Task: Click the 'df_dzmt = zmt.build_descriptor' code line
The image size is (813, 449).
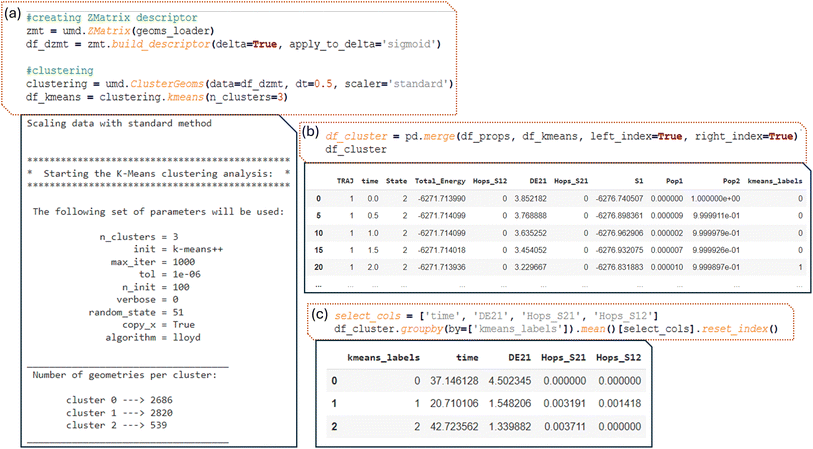Action: (233, 45)
